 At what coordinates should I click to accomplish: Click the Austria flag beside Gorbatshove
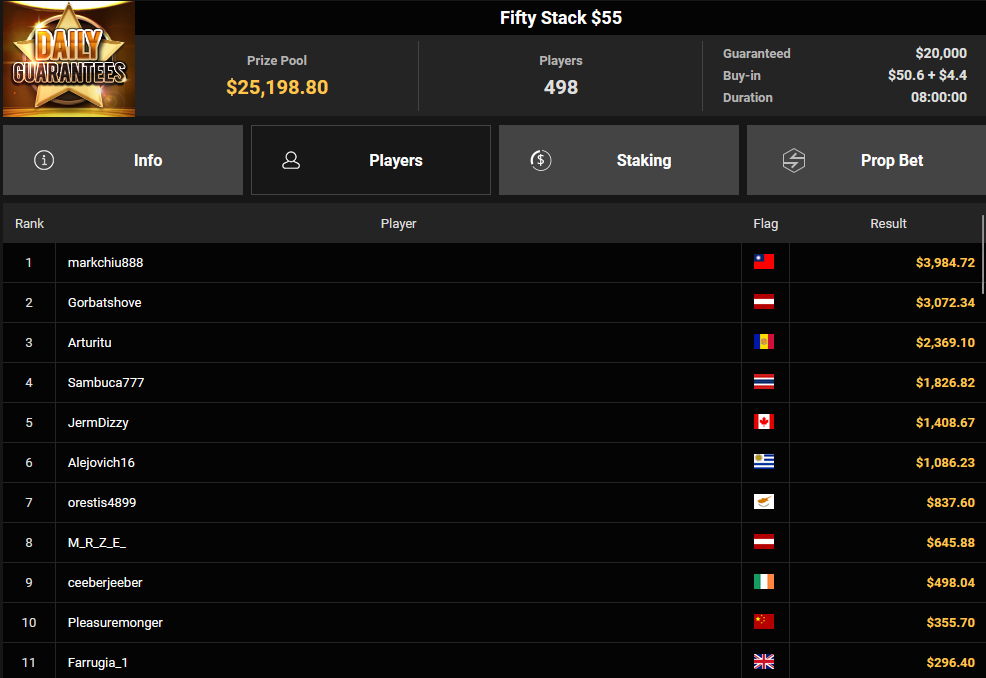tap(764, 302)
